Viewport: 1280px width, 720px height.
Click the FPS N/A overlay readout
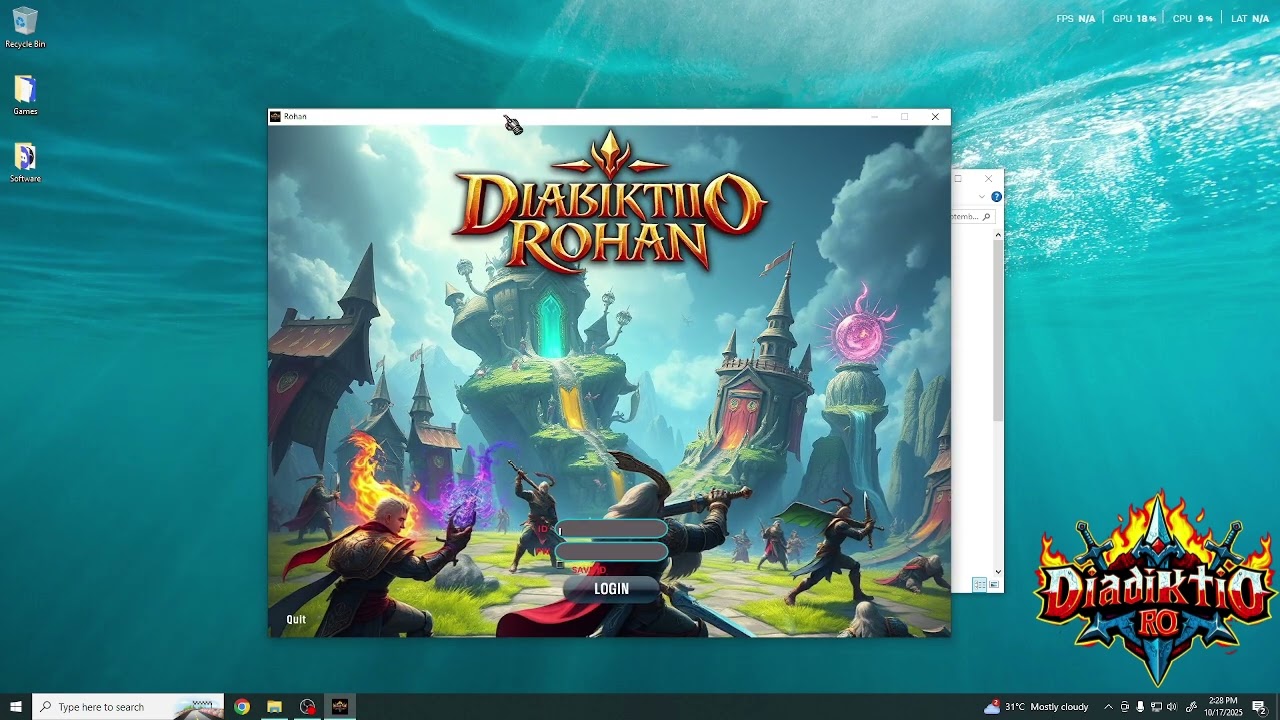point(1075,19)
